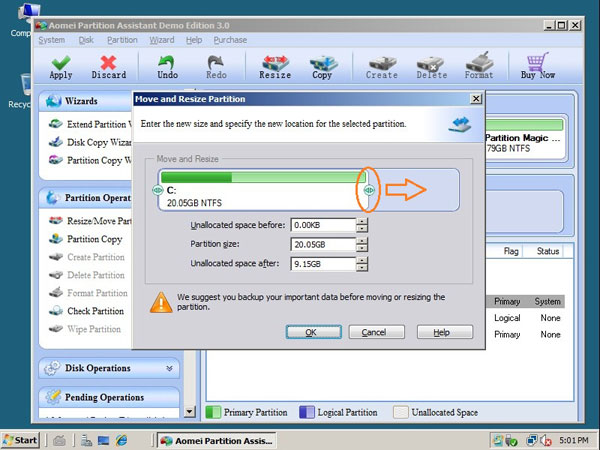Click the Help button in dialog
Screen dimensions: 600x450
445,332
